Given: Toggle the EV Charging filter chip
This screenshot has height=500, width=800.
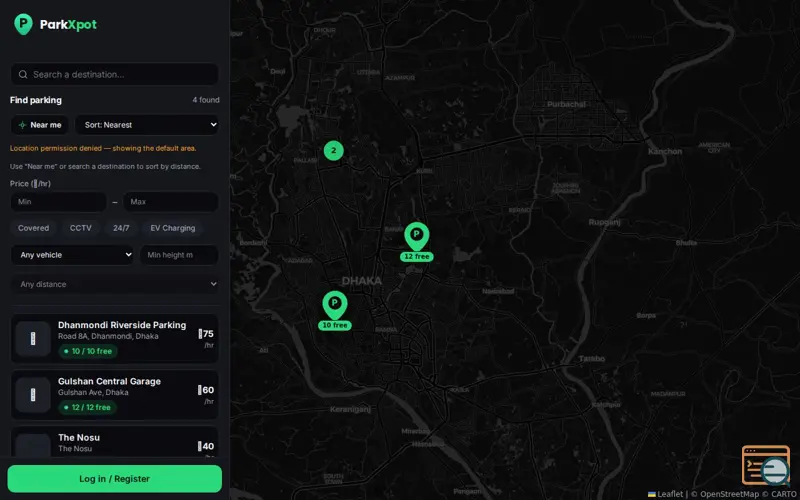Looking at the screenshot, I should point(172,228).
